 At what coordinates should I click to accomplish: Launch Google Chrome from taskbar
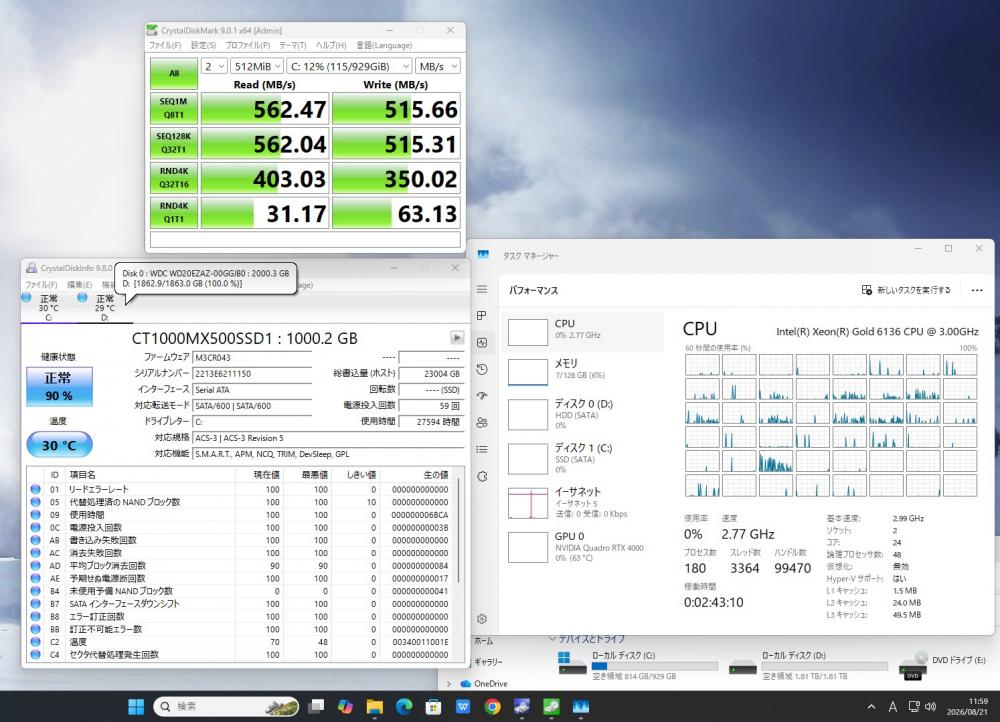pos(492,706)
